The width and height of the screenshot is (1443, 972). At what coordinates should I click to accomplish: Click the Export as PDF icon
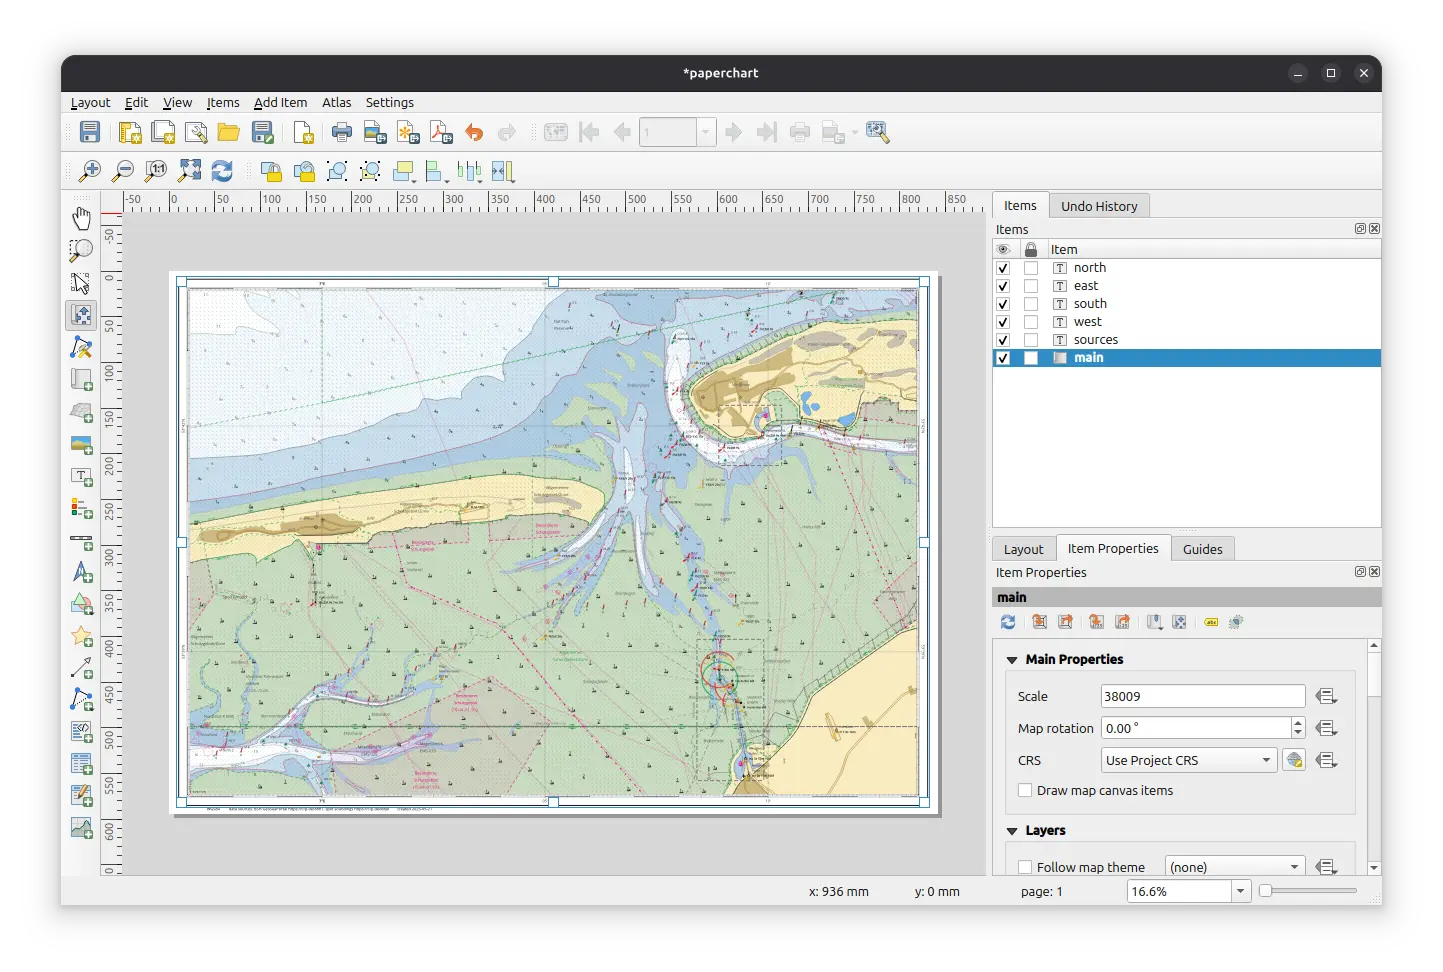pos(441,132)
